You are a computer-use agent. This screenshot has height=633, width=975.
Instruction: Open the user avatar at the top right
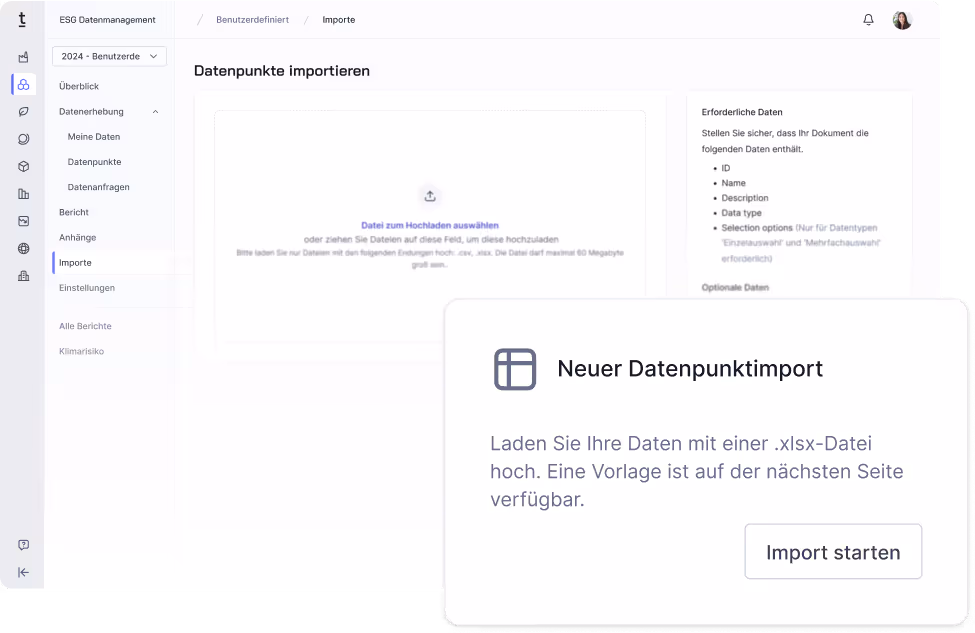click(901, 19)
